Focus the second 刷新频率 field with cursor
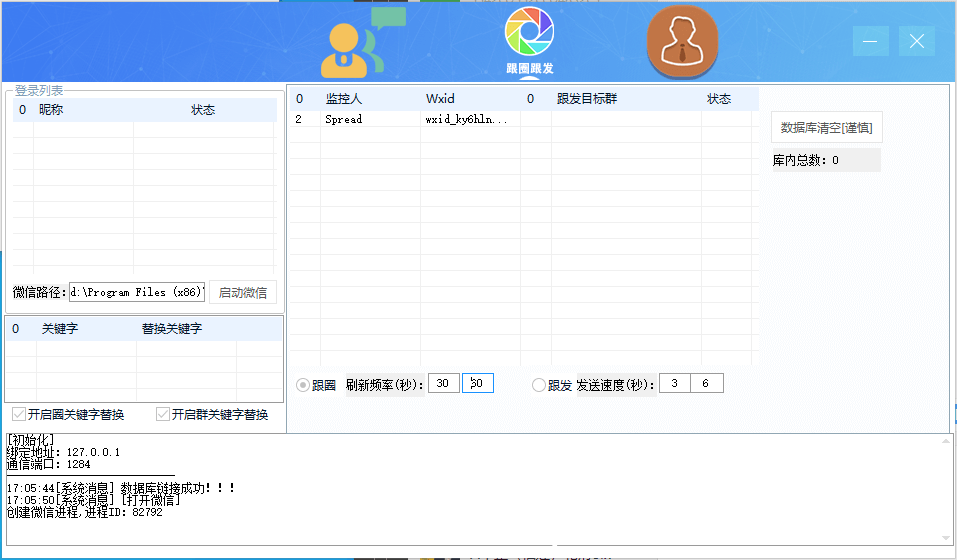The width and height of the screenshot is (957, 560). point(477,383)
